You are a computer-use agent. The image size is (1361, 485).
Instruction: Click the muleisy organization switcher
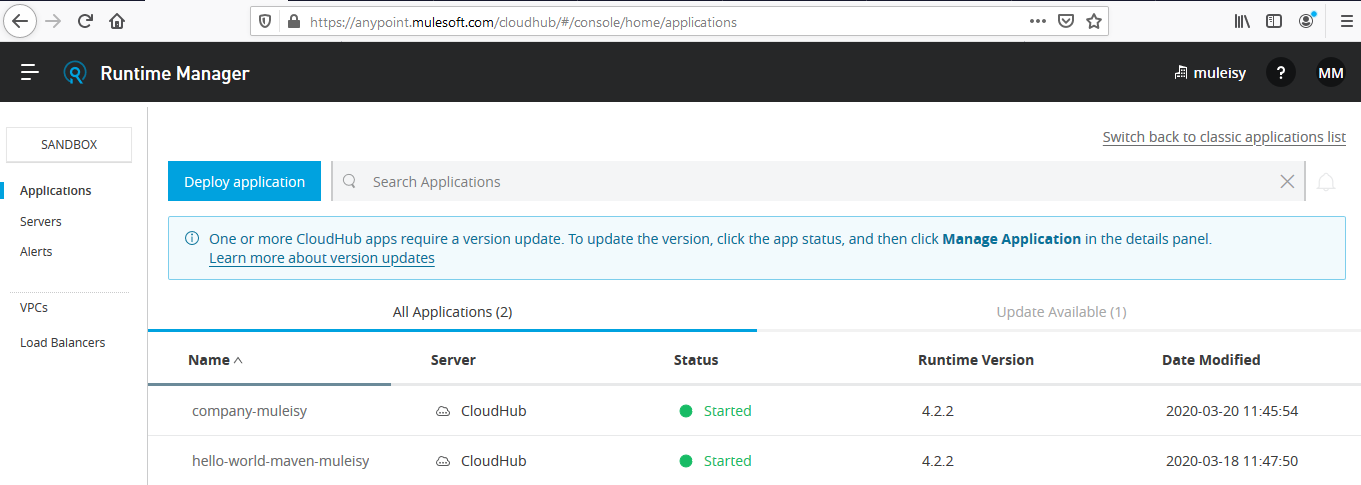[1209, 73]
